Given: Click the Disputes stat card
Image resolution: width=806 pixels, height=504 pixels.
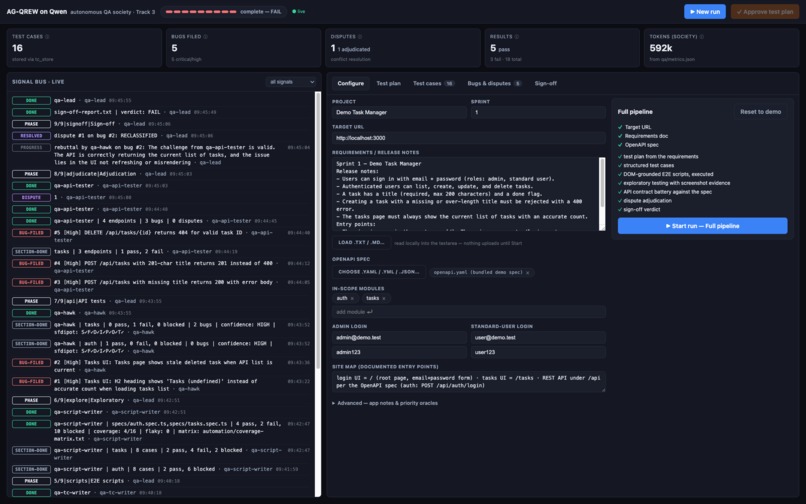Looking at the screenshot, I should pos(402,48).
